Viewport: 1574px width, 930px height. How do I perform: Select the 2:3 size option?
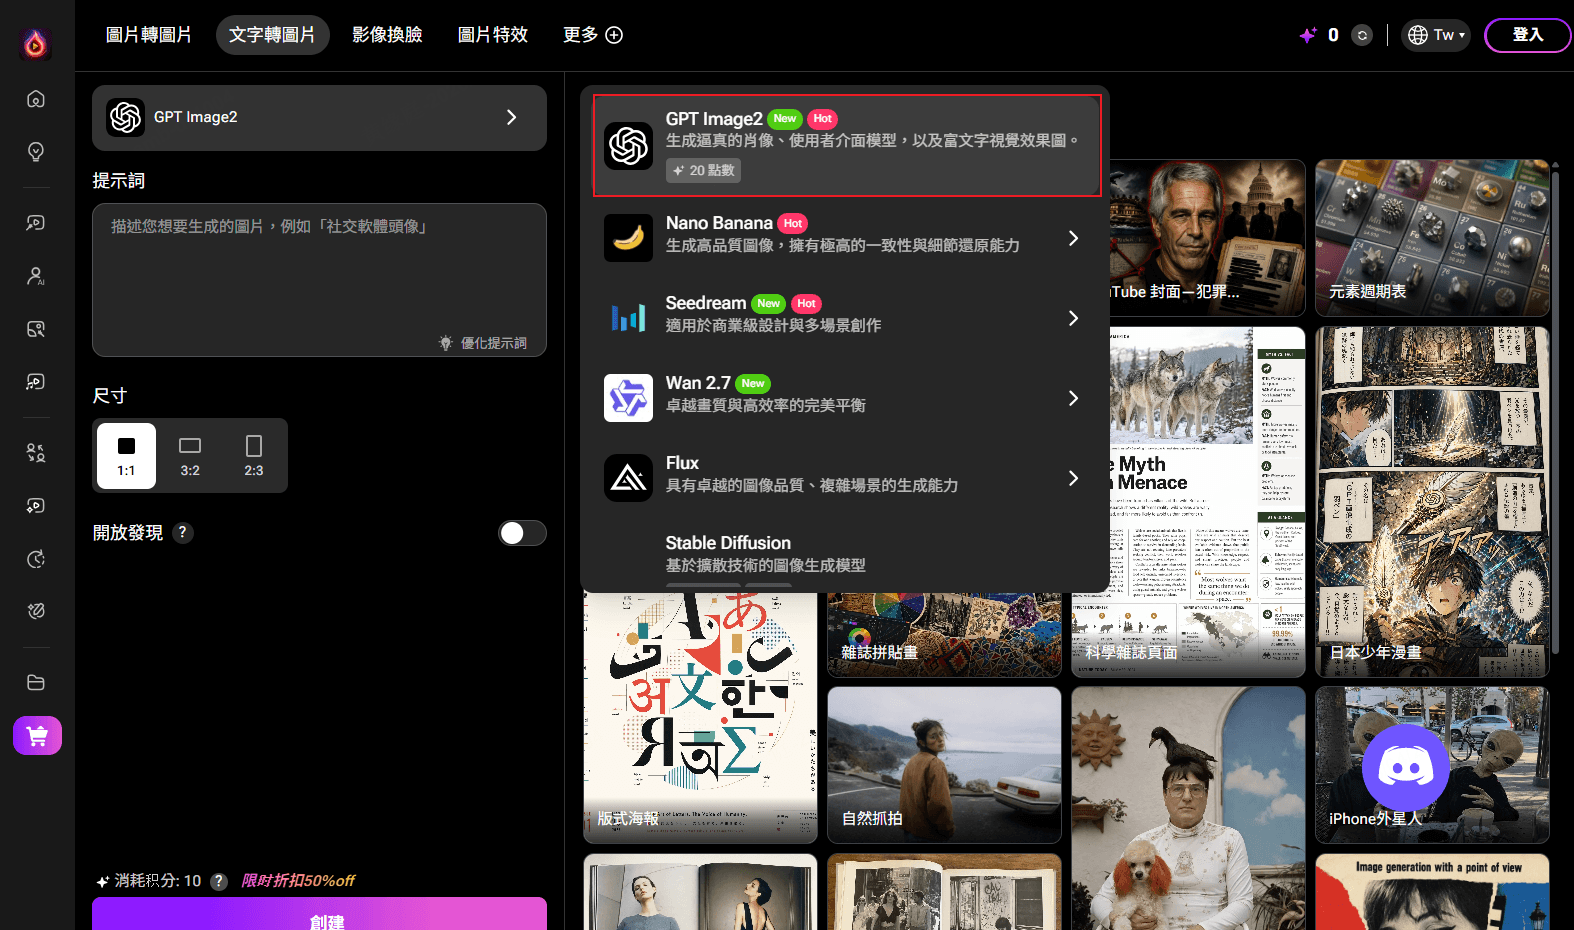(x=254, y=455)
